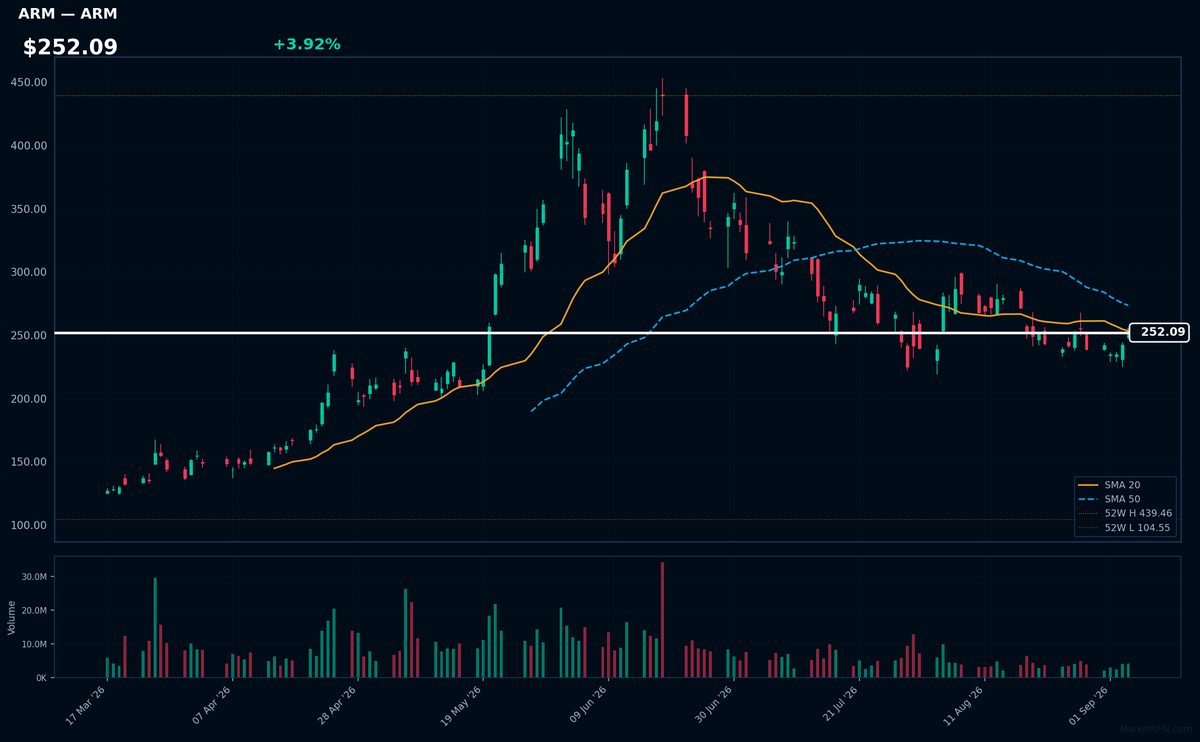Viewport: 1200px width, 742px height.
Task: Click the 07 Apr '26 date label
Action: click(210, 706)
